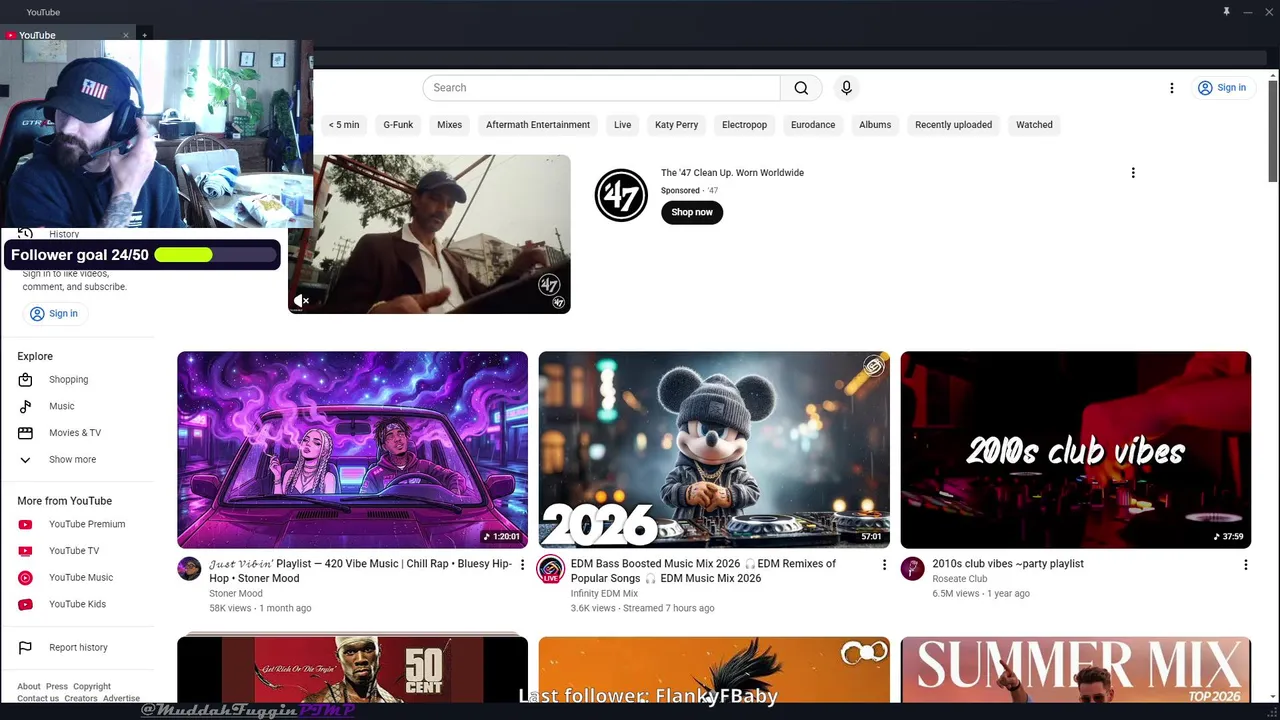Image resolution: width=1280 pixels, height=720 pixels.
Task: Open the YouTube Kids icon
Action: [26, 604]
